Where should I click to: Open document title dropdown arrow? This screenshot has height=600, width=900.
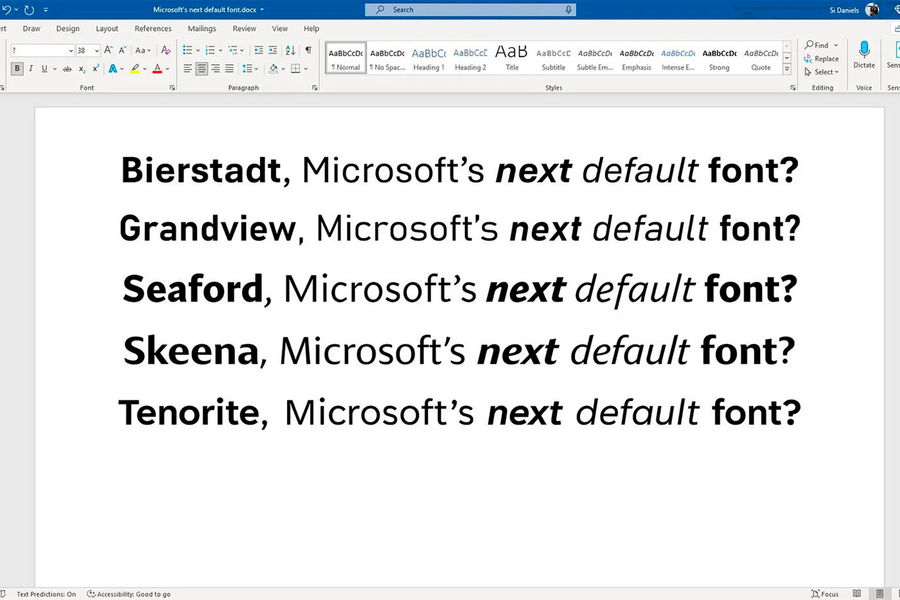click(x=262, y=10)
